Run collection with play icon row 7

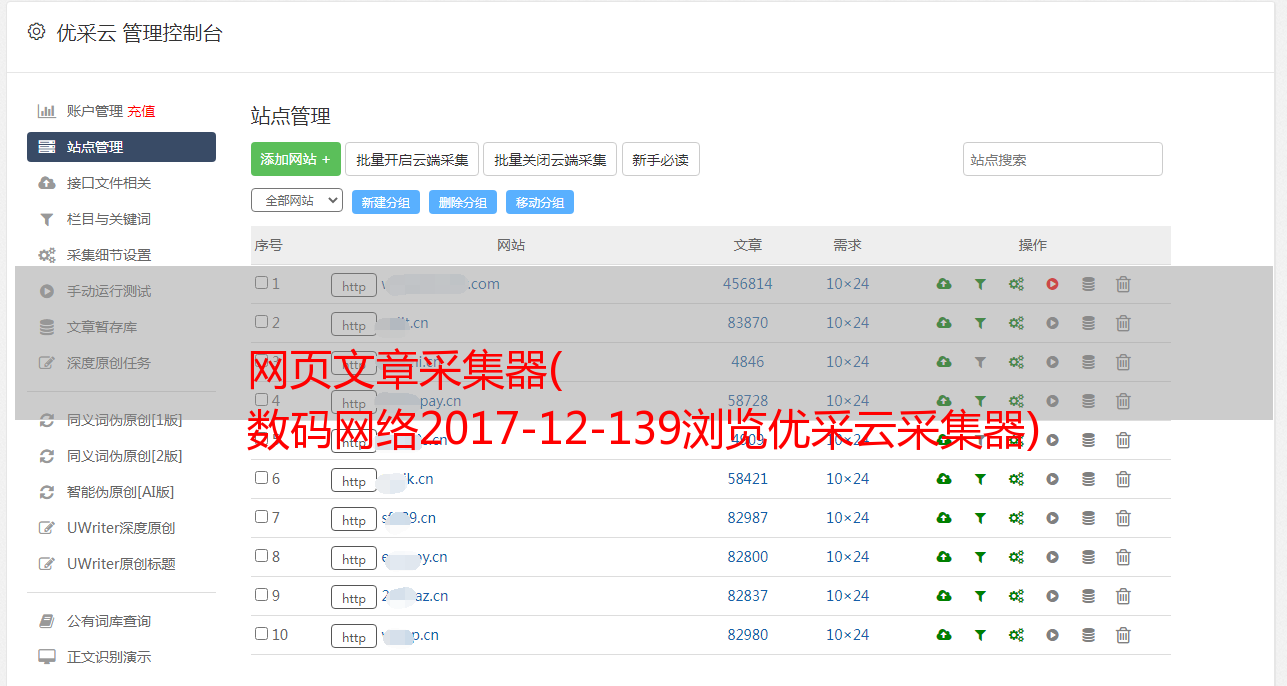point(1052,518)
